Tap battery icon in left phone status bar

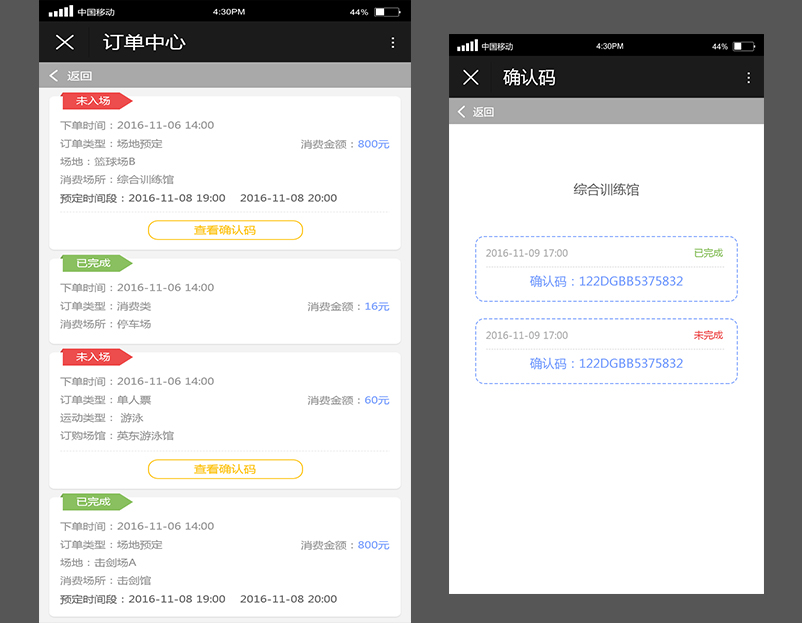click(x=386, y=12)
